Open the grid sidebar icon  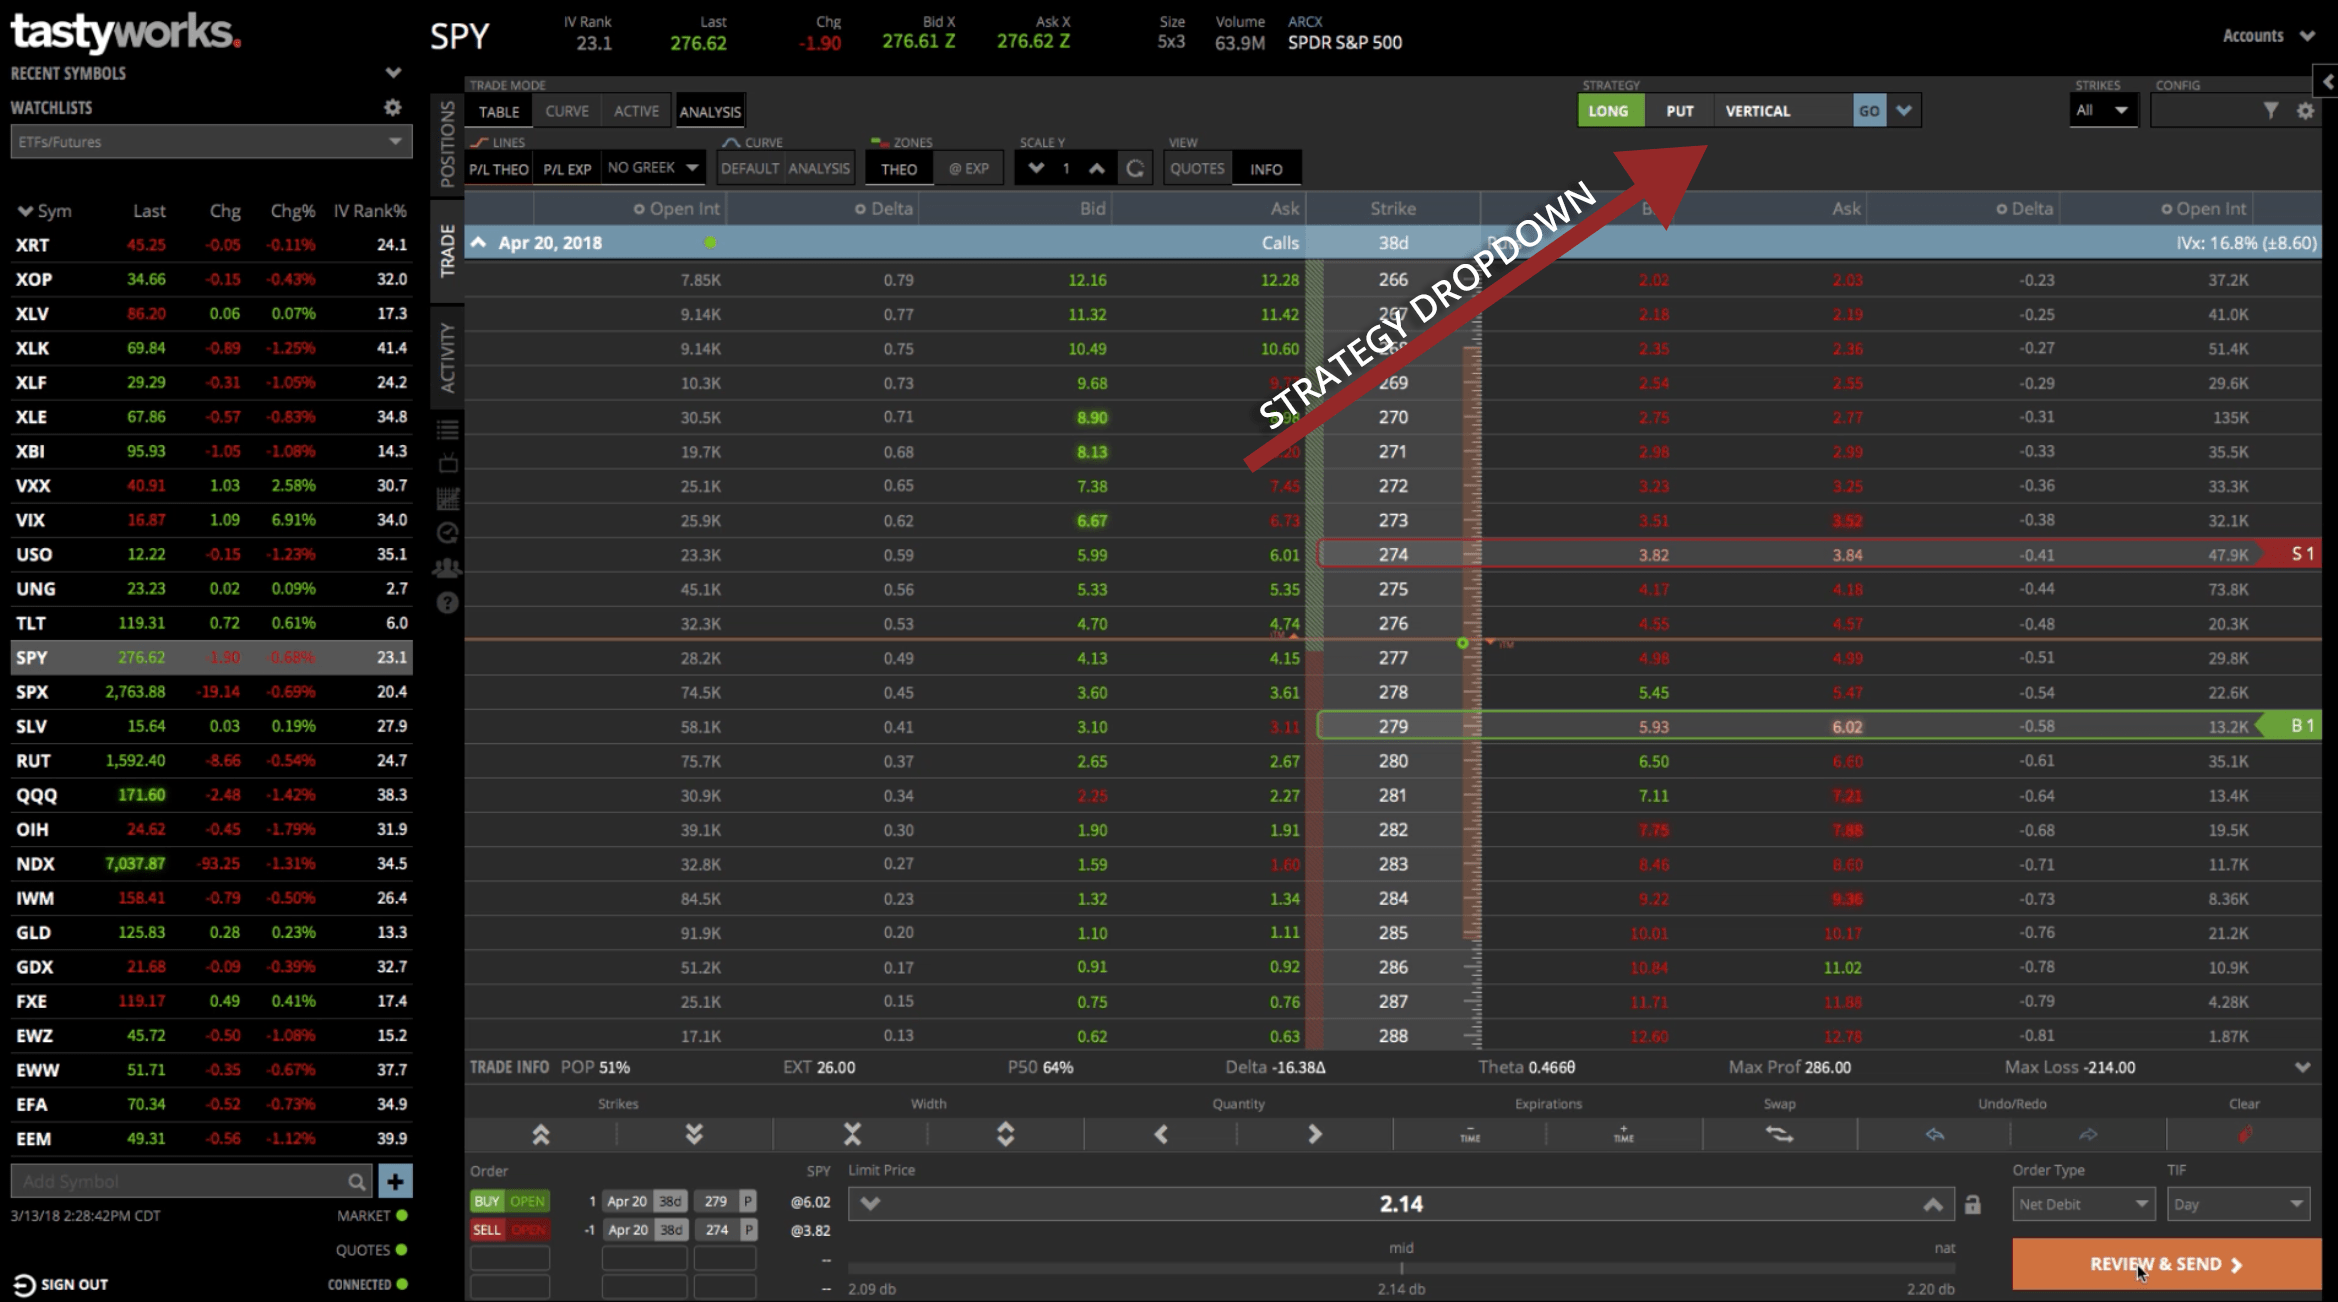coord(448,498)
